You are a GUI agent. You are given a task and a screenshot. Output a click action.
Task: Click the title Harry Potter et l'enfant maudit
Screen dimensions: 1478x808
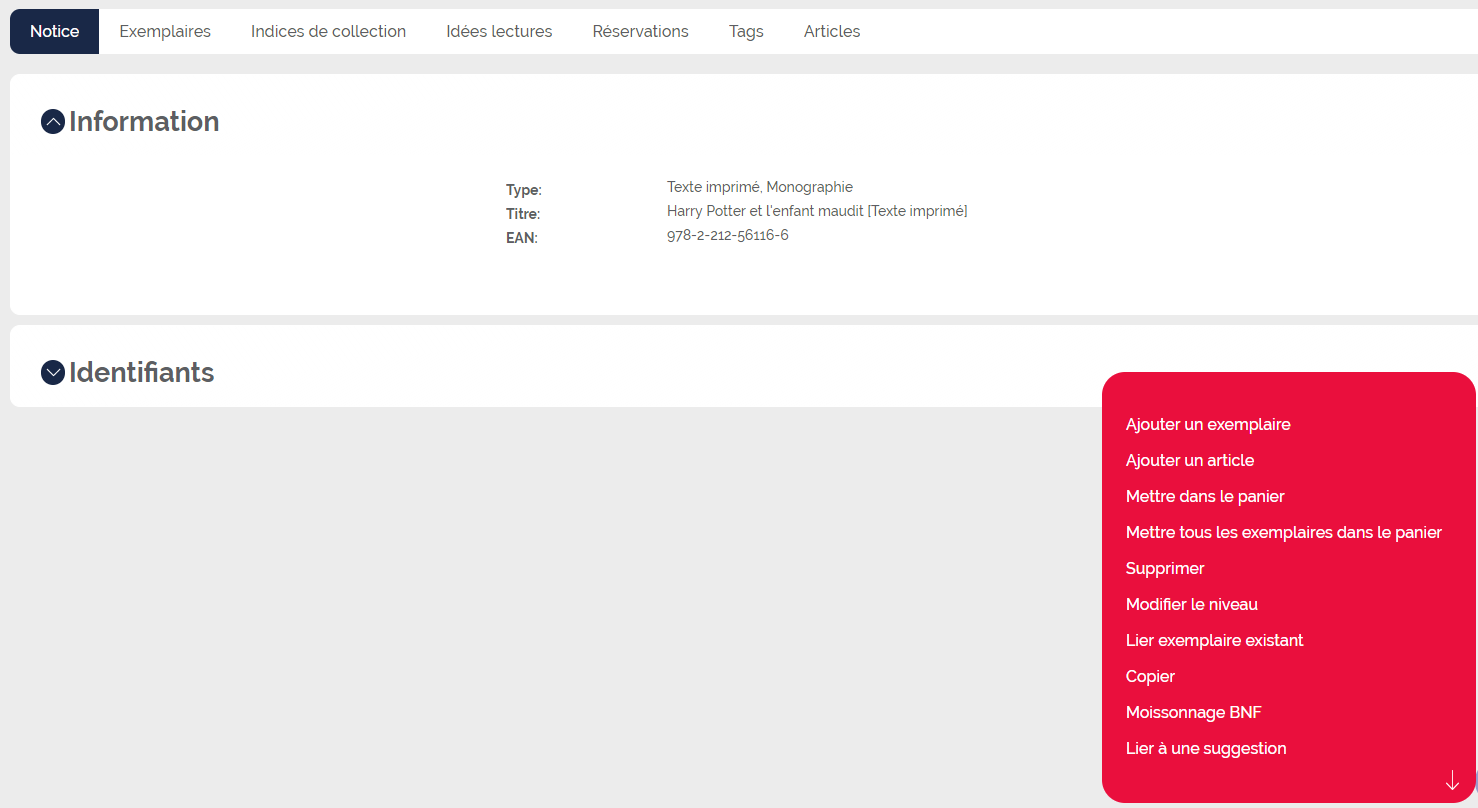pos(817,211)
